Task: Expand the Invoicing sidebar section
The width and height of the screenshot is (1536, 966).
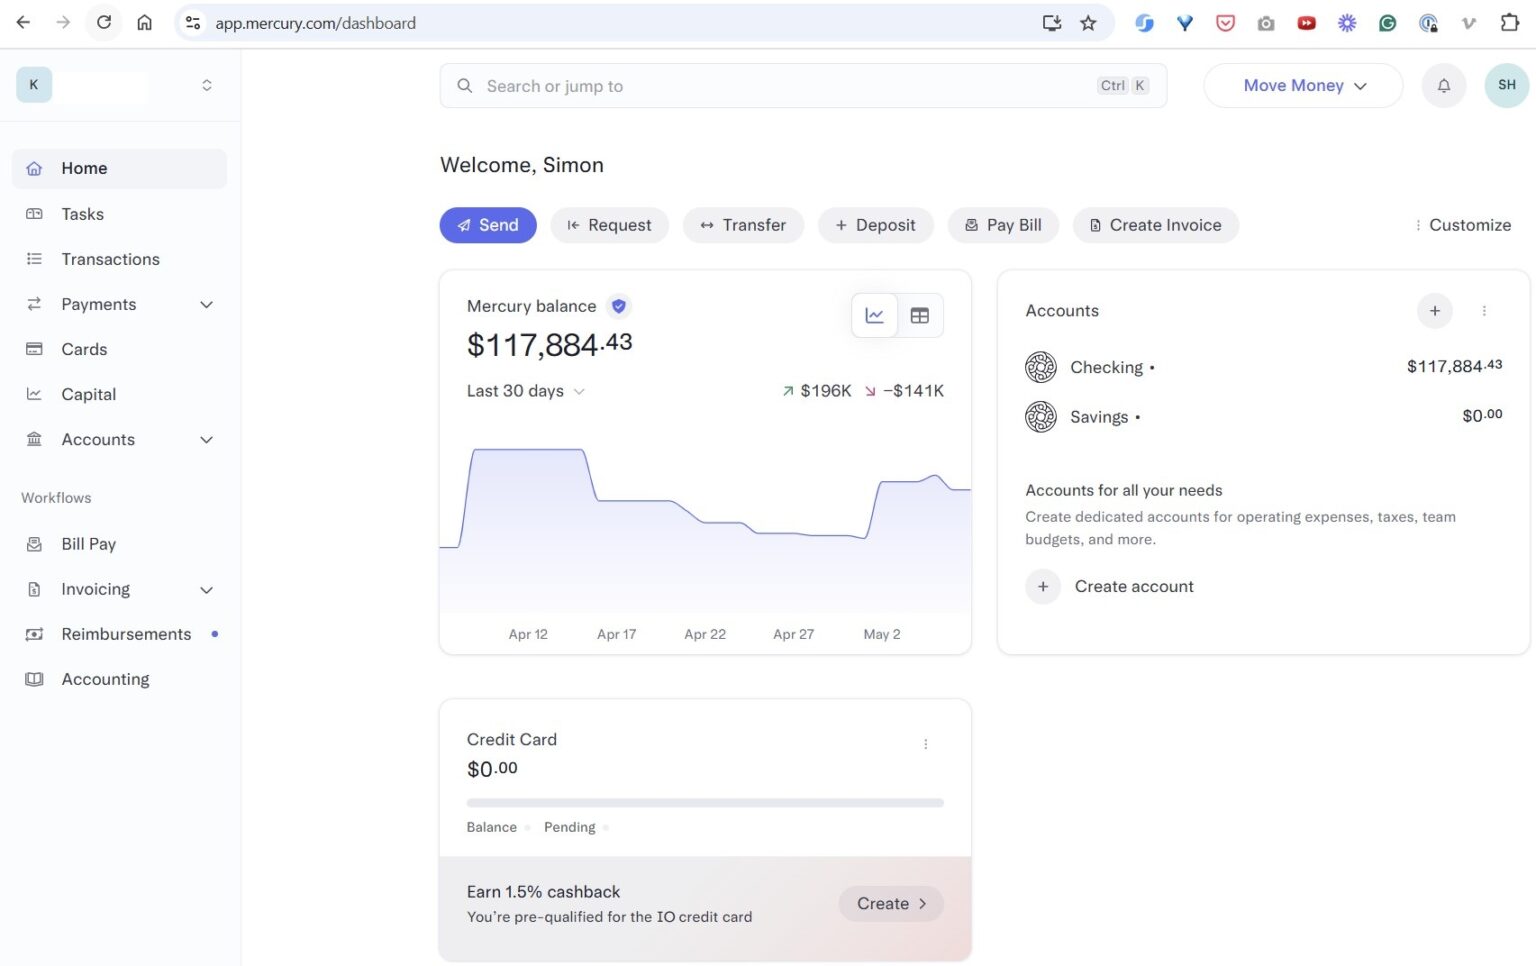Action: [207, 589]
